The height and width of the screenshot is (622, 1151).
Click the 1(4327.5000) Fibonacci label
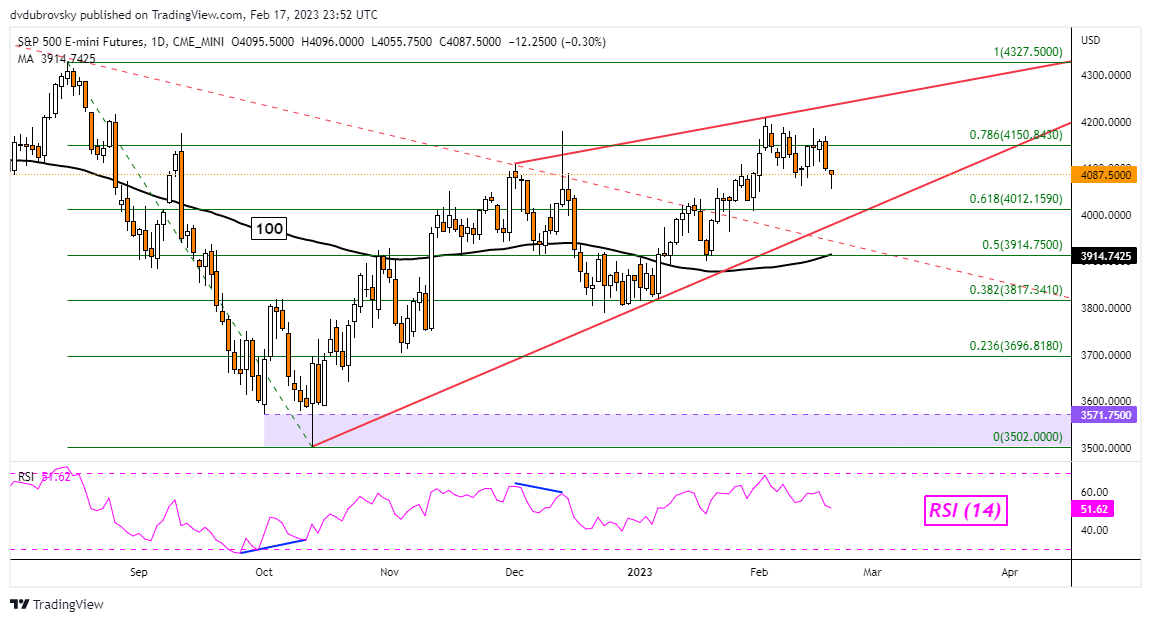(1028, 51)
